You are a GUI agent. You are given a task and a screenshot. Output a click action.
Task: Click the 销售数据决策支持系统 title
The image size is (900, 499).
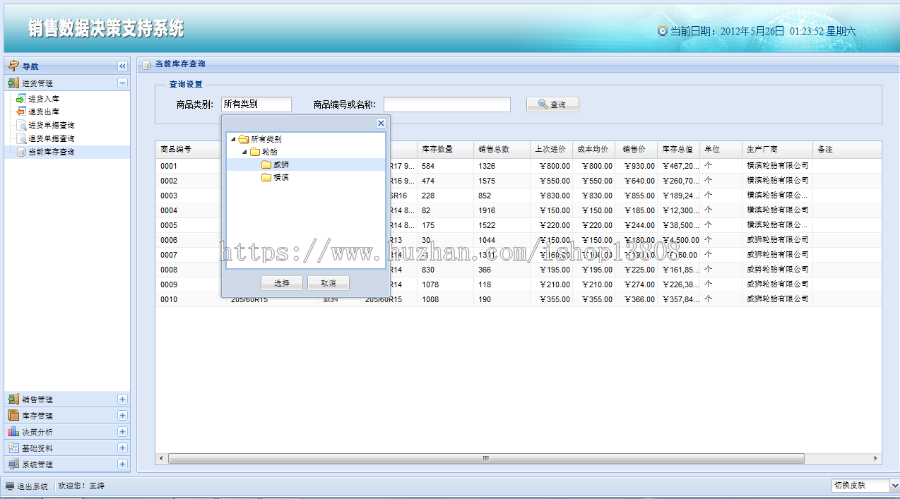point(106,29)
